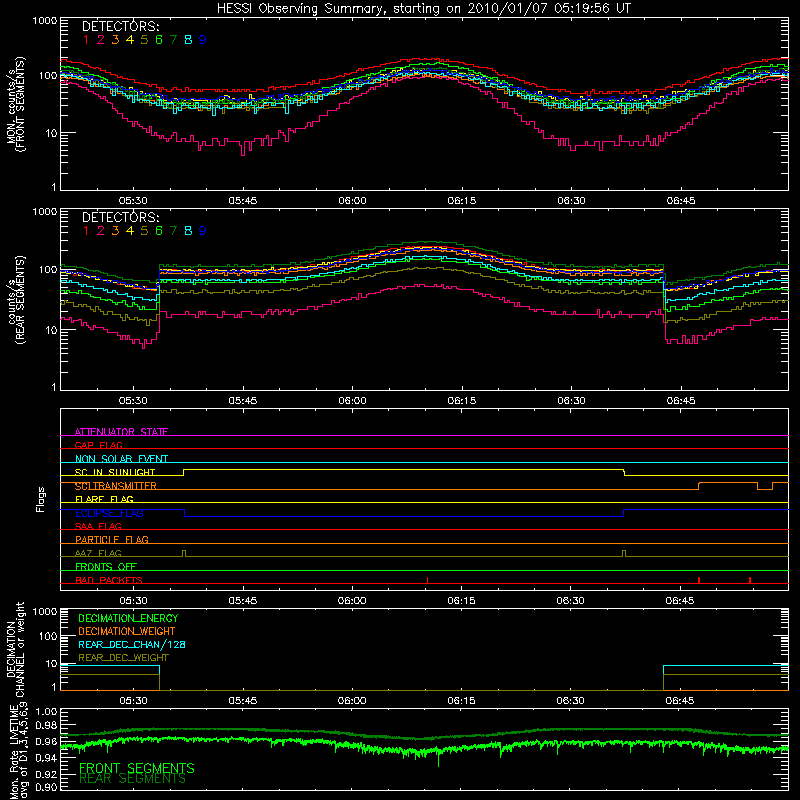Click the 0.98 livetime axis value

pyautogui.click(x=46, y=725)
